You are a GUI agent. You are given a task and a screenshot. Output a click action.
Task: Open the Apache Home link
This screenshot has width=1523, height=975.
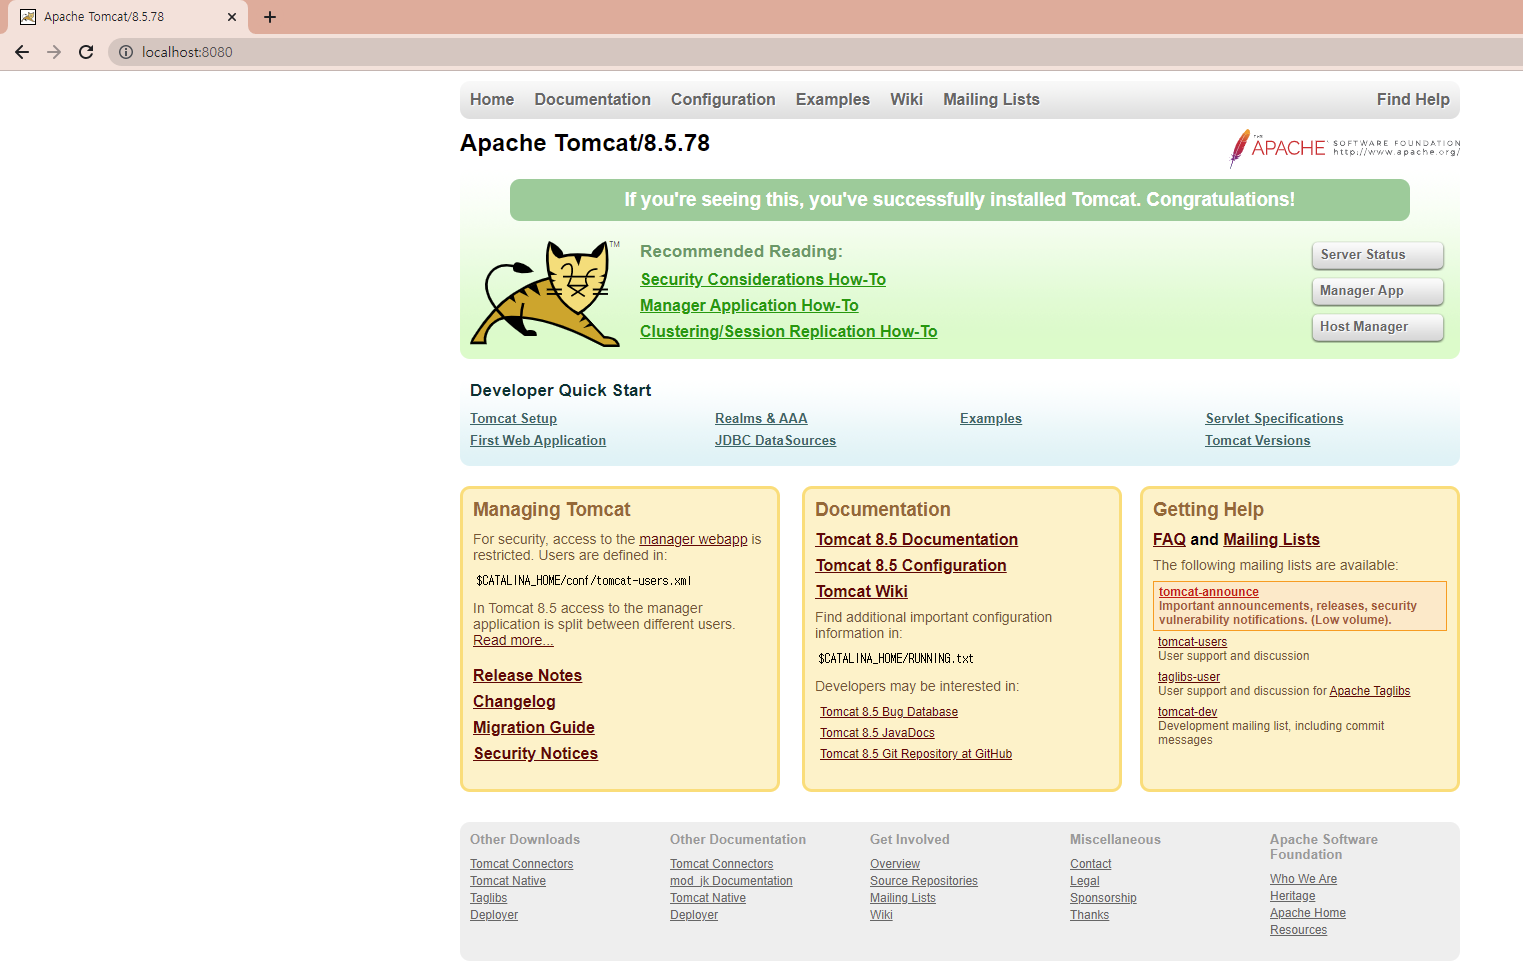tap(1308, 913)
